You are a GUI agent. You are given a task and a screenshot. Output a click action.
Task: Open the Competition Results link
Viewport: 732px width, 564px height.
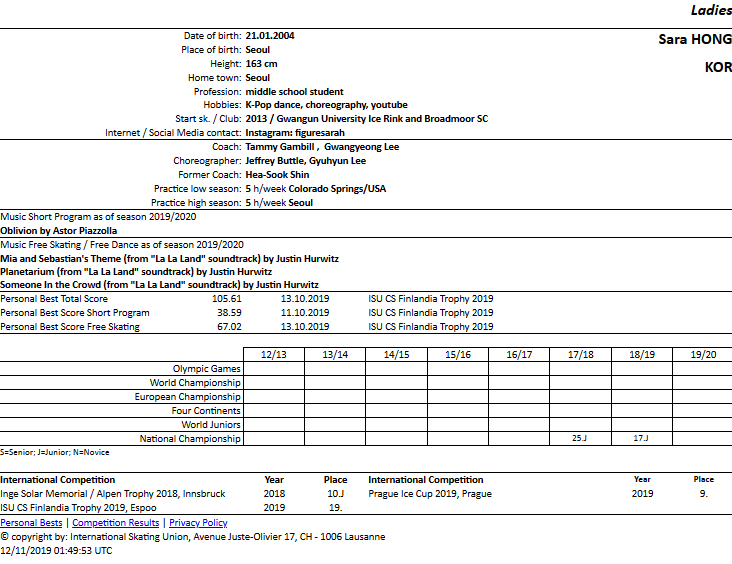tap(115, 523)
